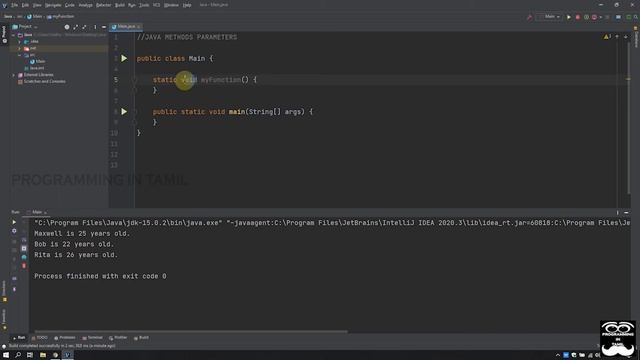Toggle Project side panel stripe button
Screen dimensions: 640x360
tap(4, 34)
